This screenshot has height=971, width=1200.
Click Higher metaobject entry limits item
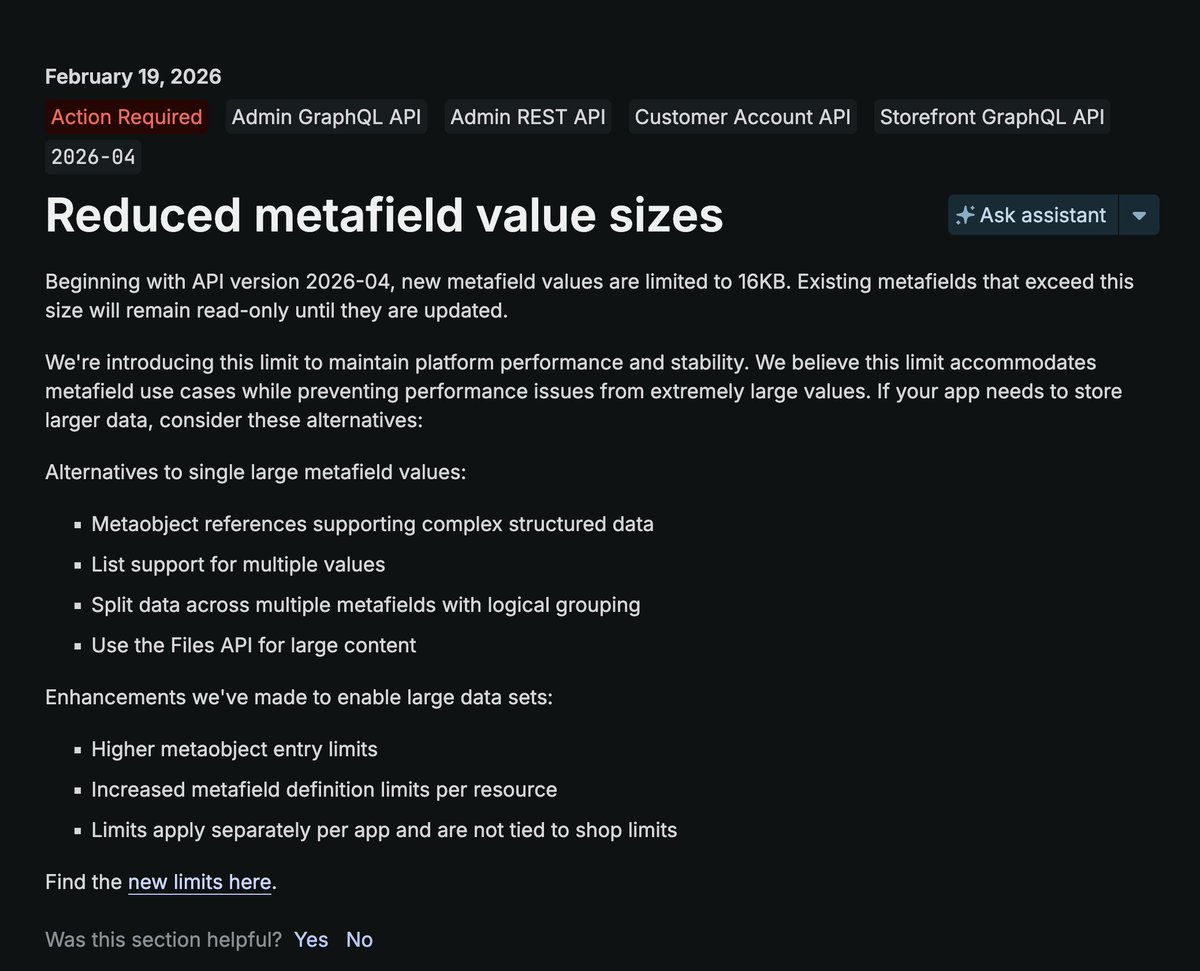point(234,749)
